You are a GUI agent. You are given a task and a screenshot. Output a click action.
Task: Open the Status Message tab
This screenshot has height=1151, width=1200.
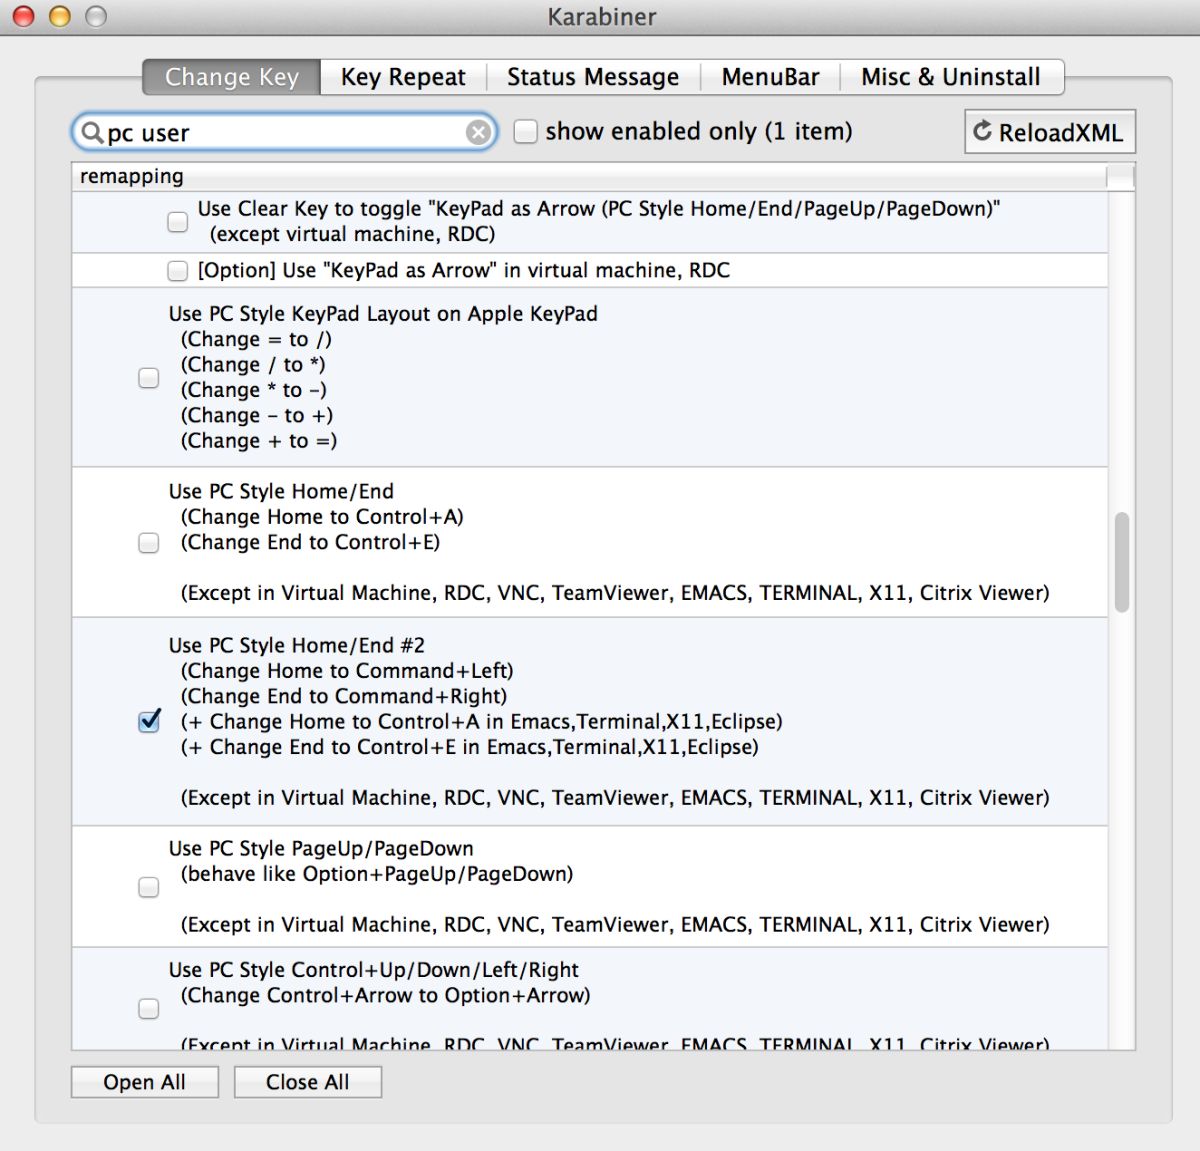pos(593,77)
